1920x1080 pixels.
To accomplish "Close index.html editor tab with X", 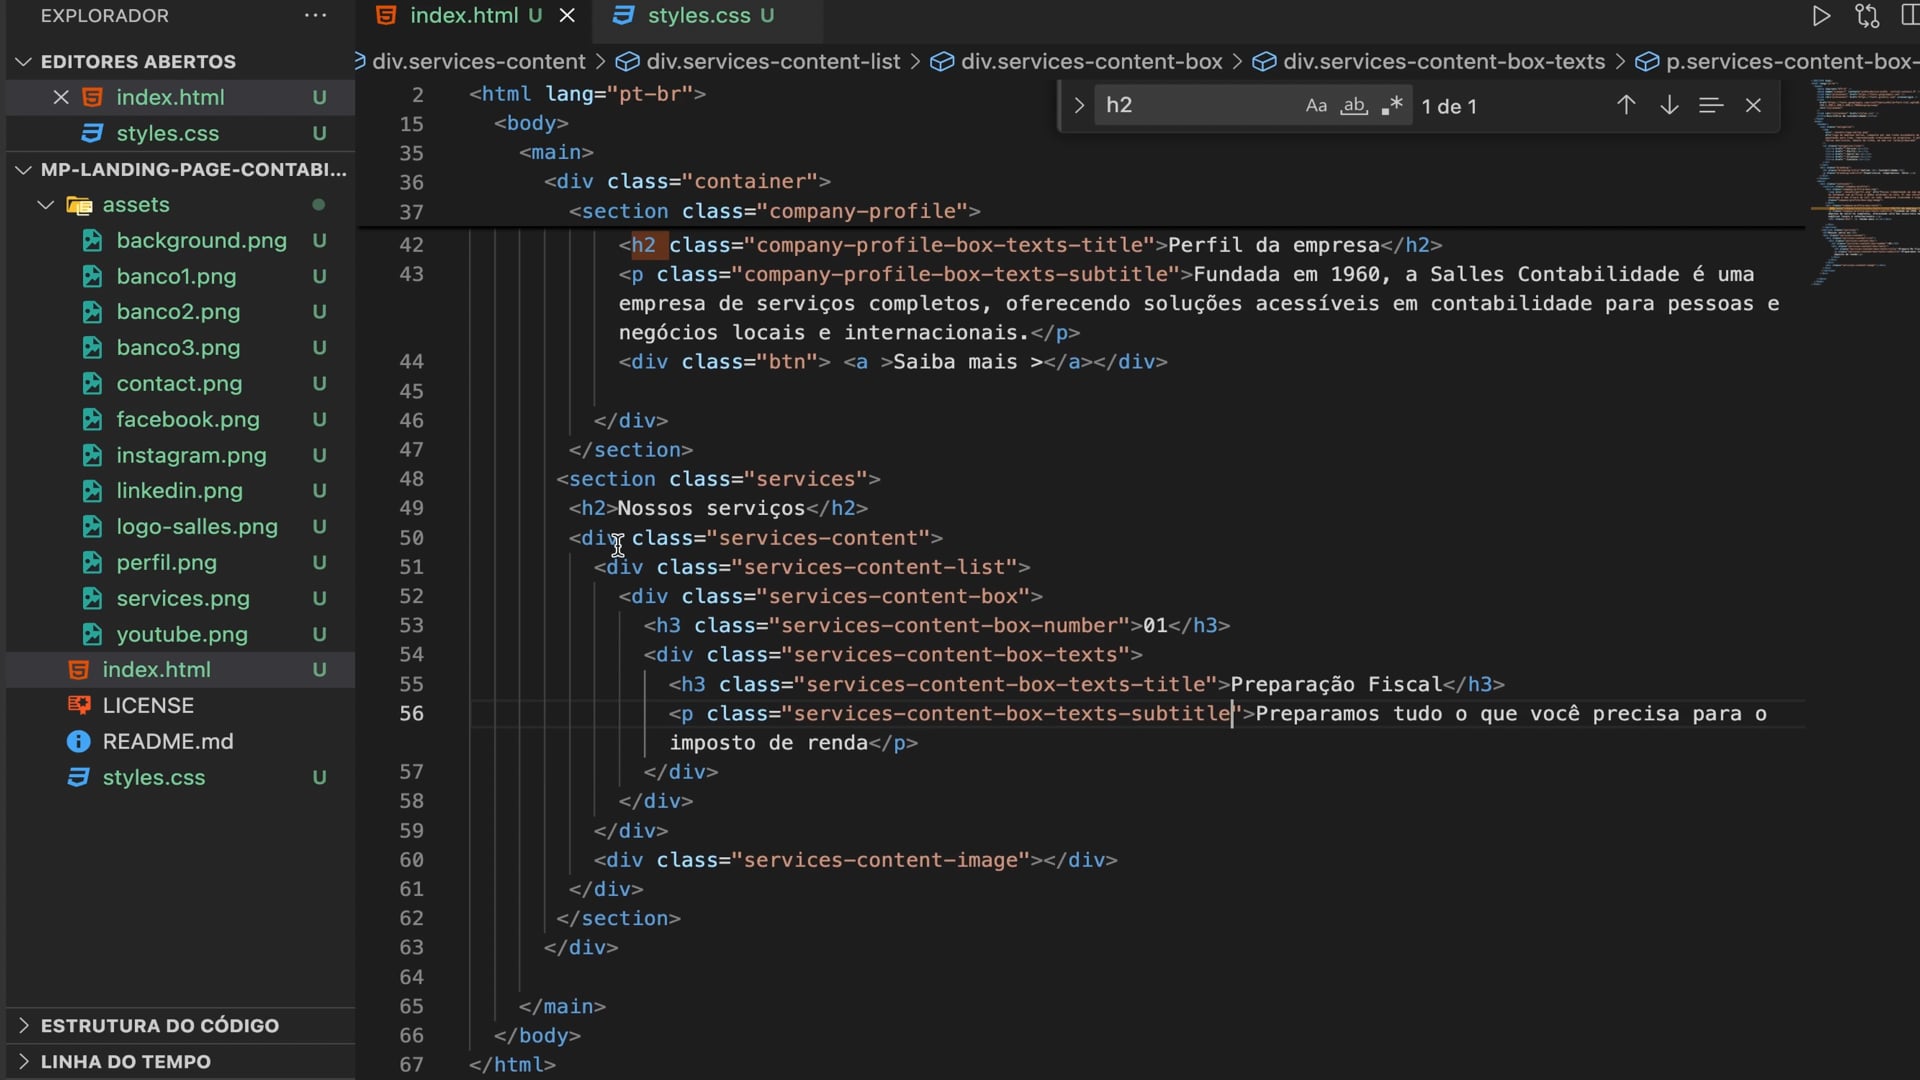I will [x=567, y=16].
